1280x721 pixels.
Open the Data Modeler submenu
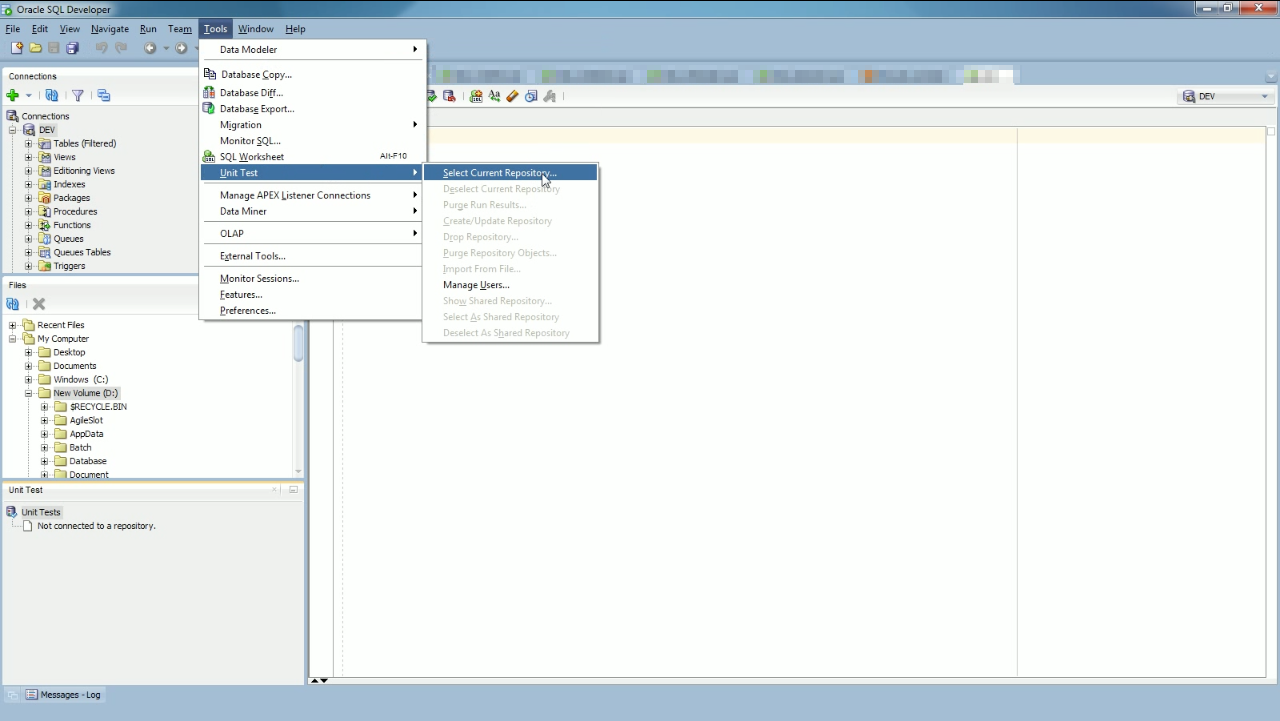(312, 49)
